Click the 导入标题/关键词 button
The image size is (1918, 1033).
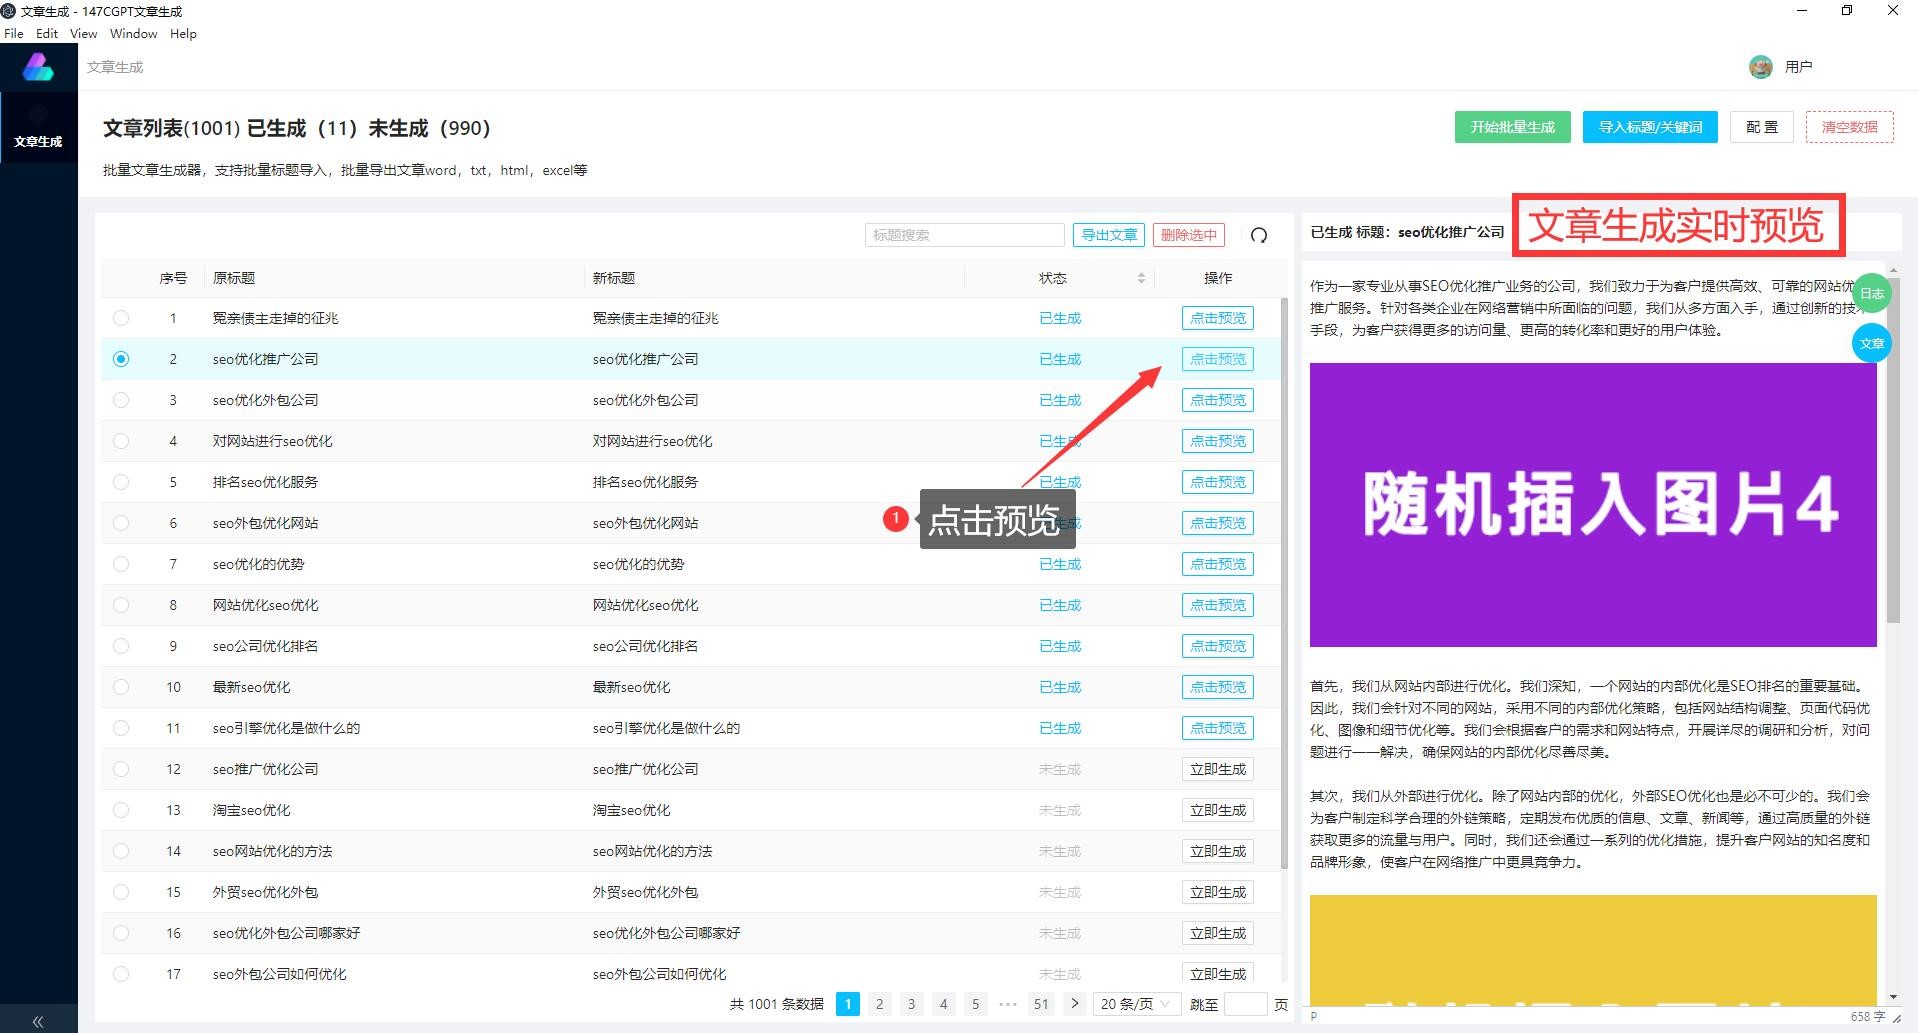pos(1650,127)
